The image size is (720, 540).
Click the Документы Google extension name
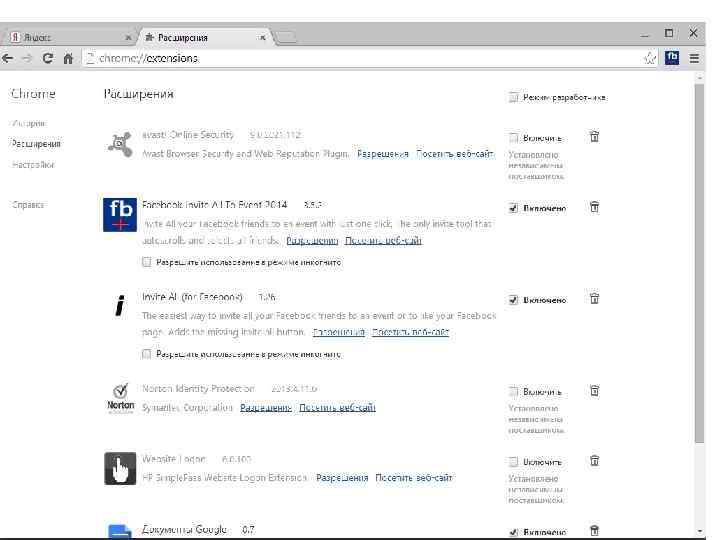click(184, 529)
